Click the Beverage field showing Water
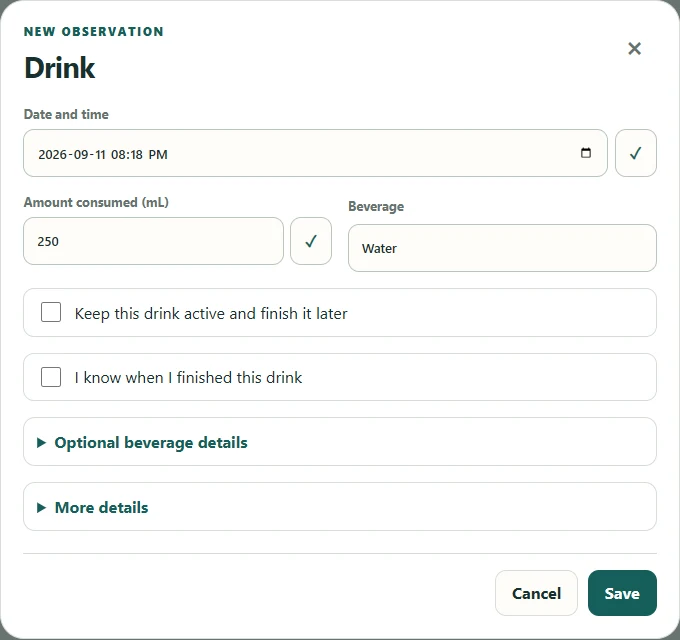The width and height of the screenshot is (680, 640). click(x=502, y=248)
